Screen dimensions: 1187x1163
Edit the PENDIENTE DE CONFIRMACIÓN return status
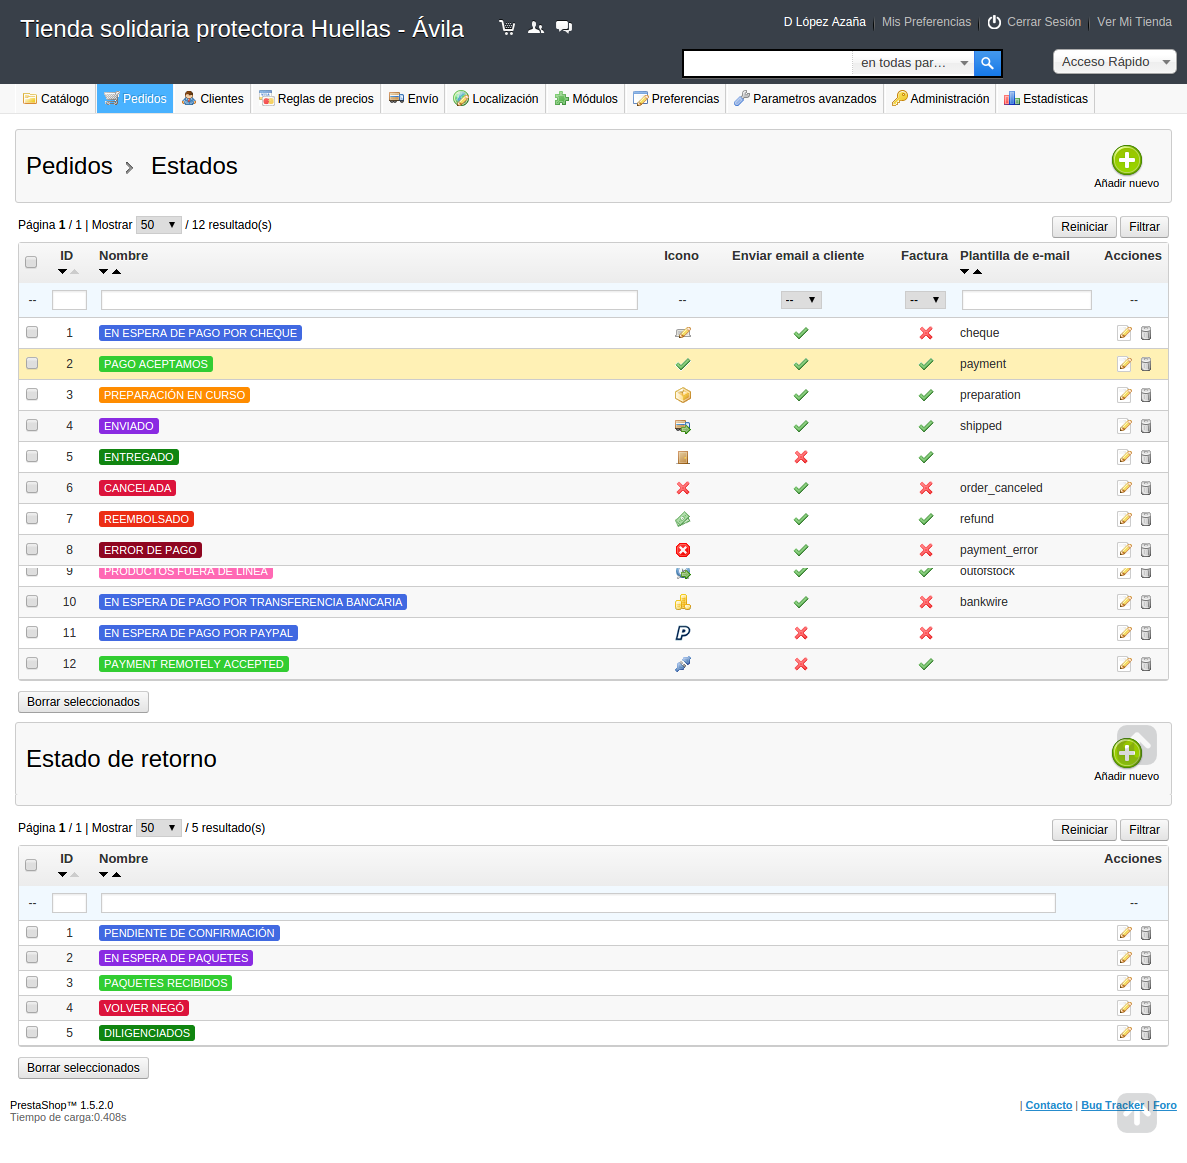coord(1124,932)
